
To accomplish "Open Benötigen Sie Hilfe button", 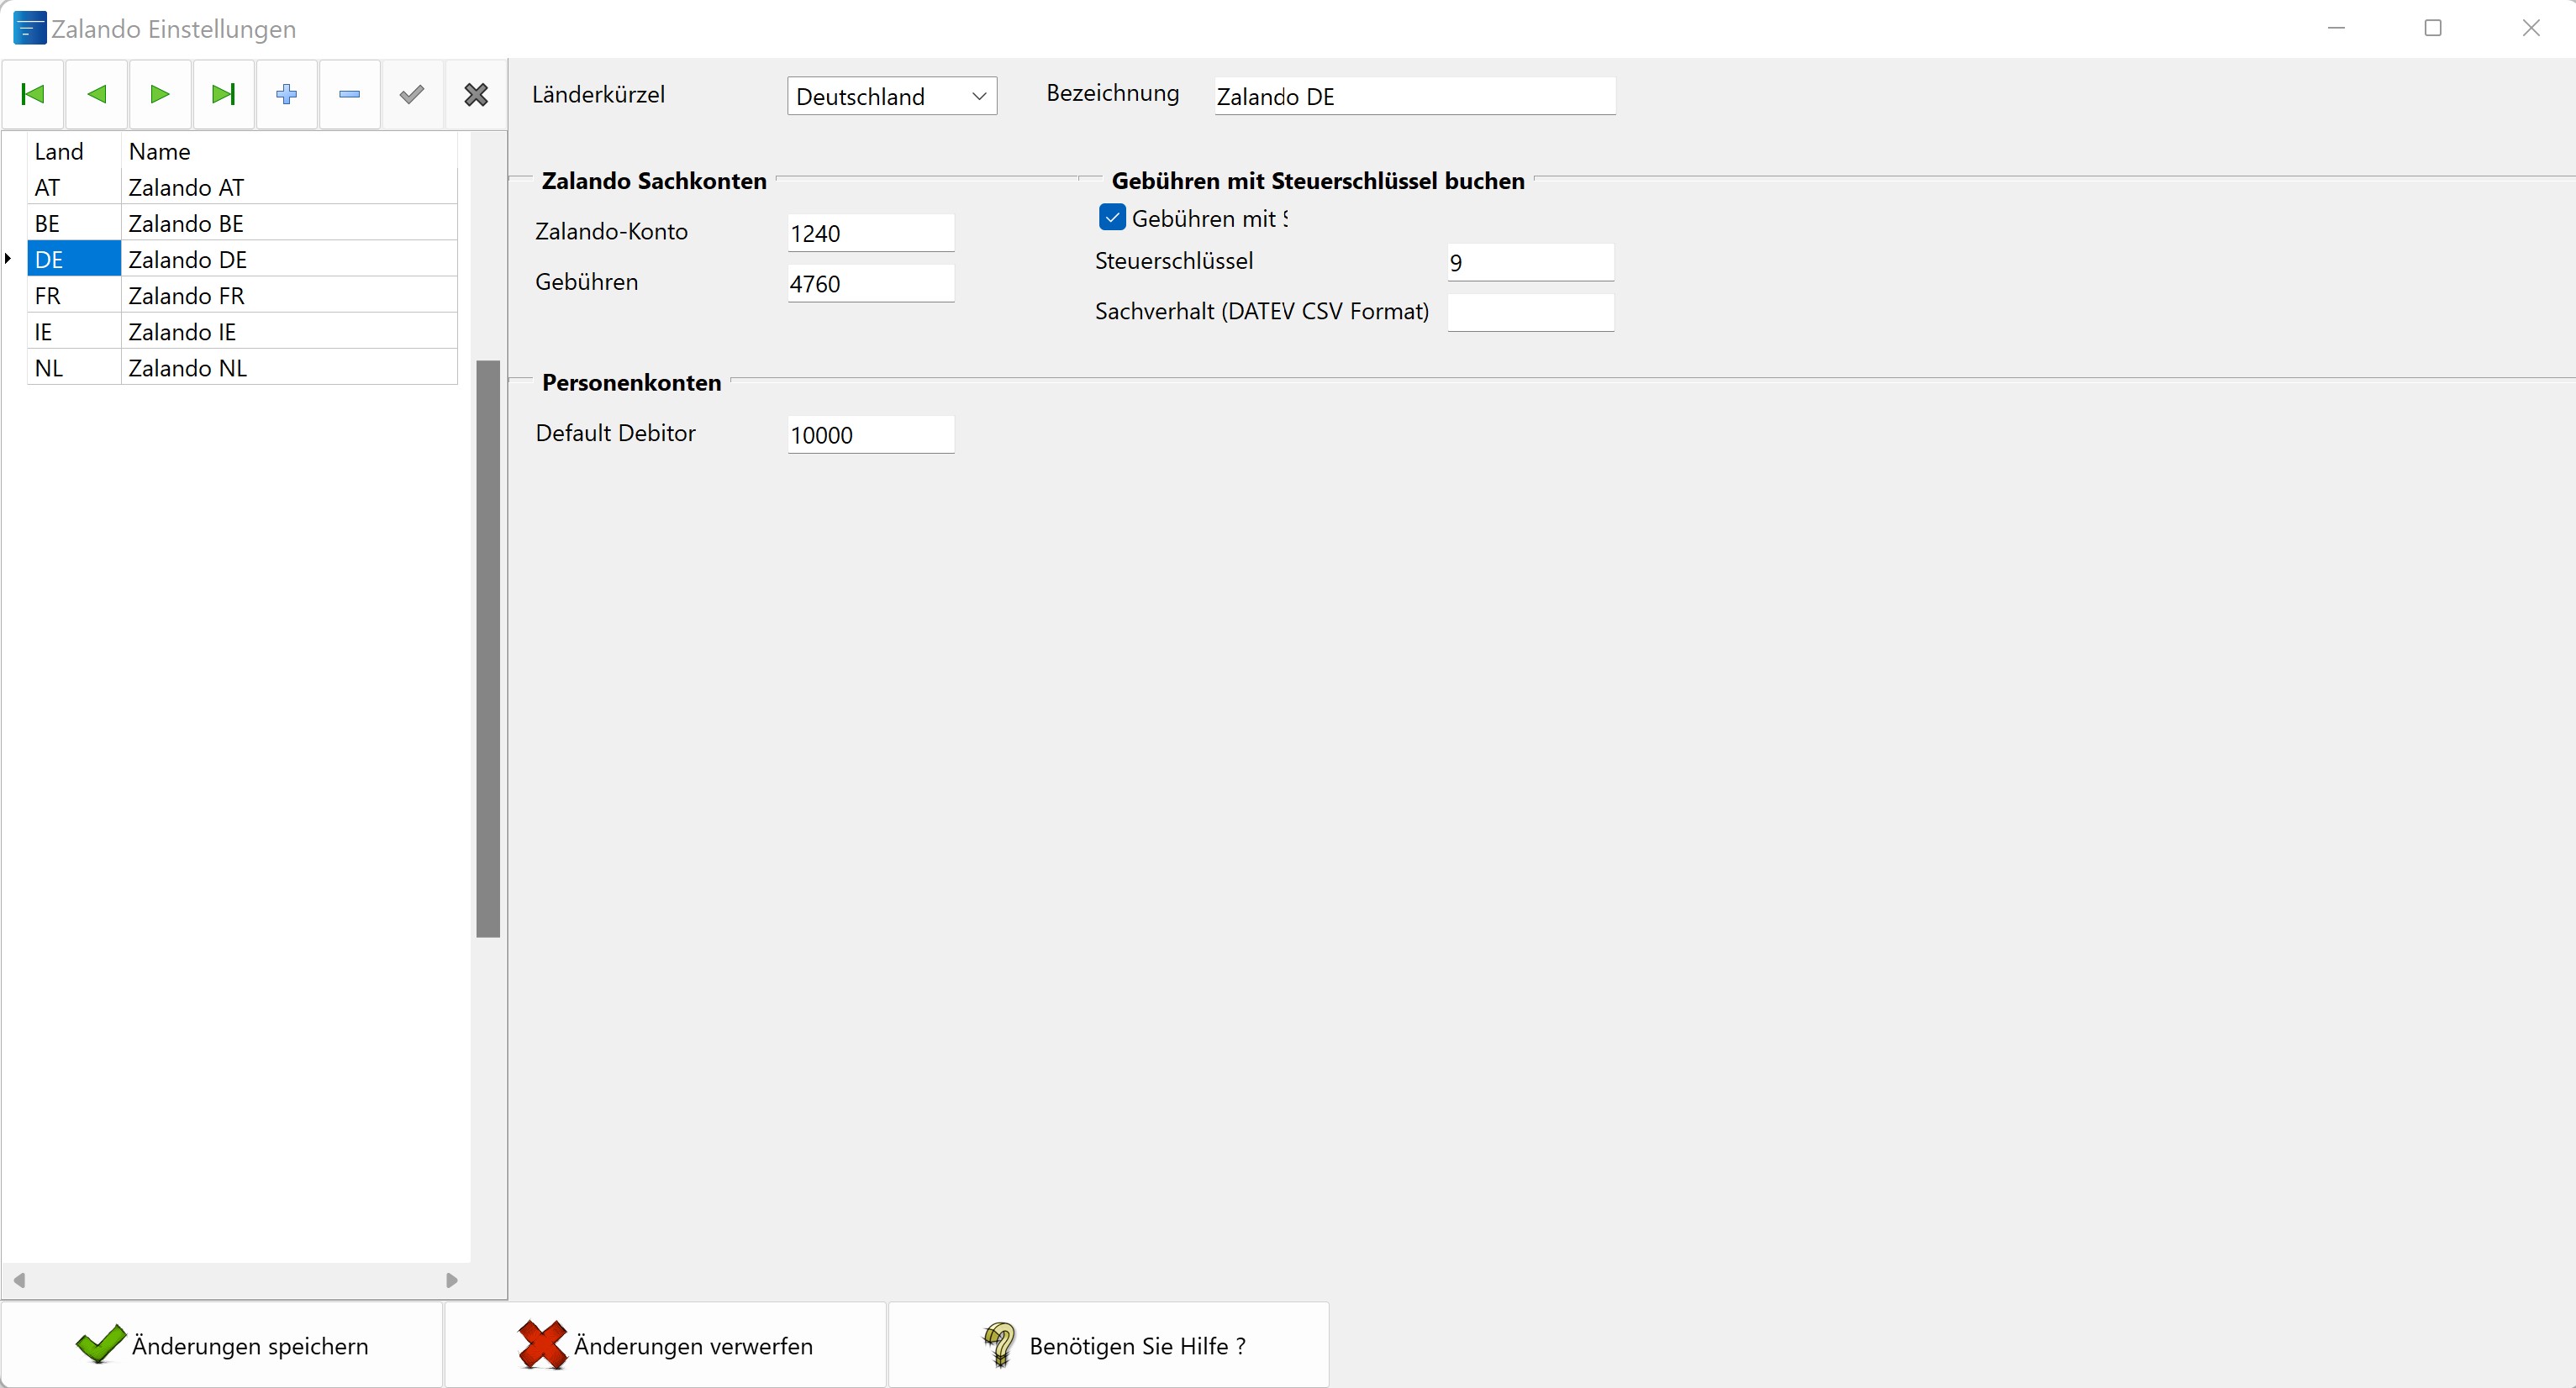I will [1109, 1345].
